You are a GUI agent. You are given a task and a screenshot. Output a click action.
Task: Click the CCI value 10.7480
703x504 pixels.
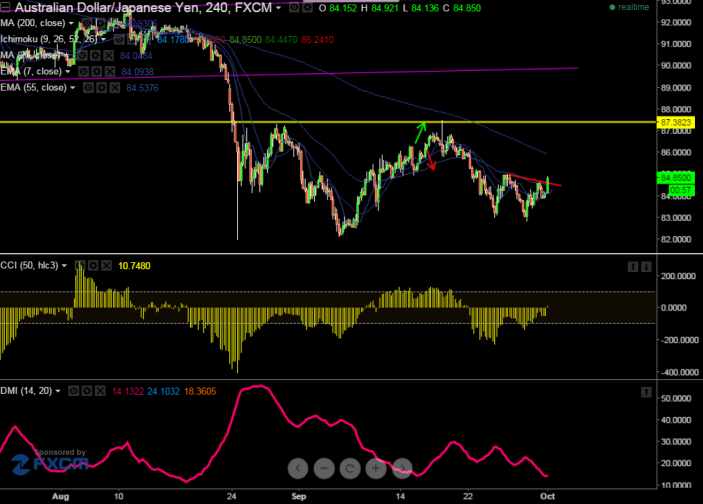click(x=134, y=266)
